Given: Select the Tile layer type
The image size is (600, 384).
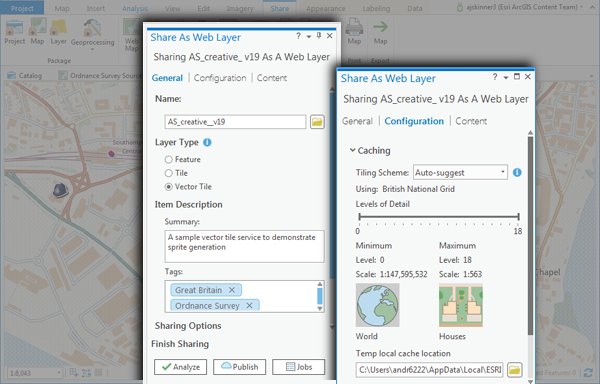Looking at the screenshot, I should [x=168, y=173].
